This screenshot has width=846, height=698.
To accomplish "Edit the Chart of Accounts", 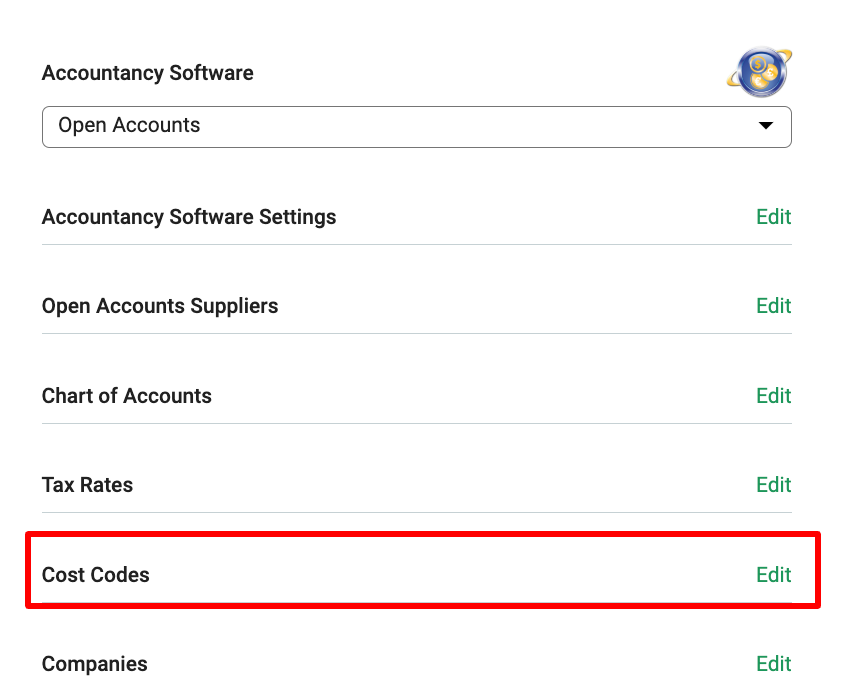I will point(773,396).
